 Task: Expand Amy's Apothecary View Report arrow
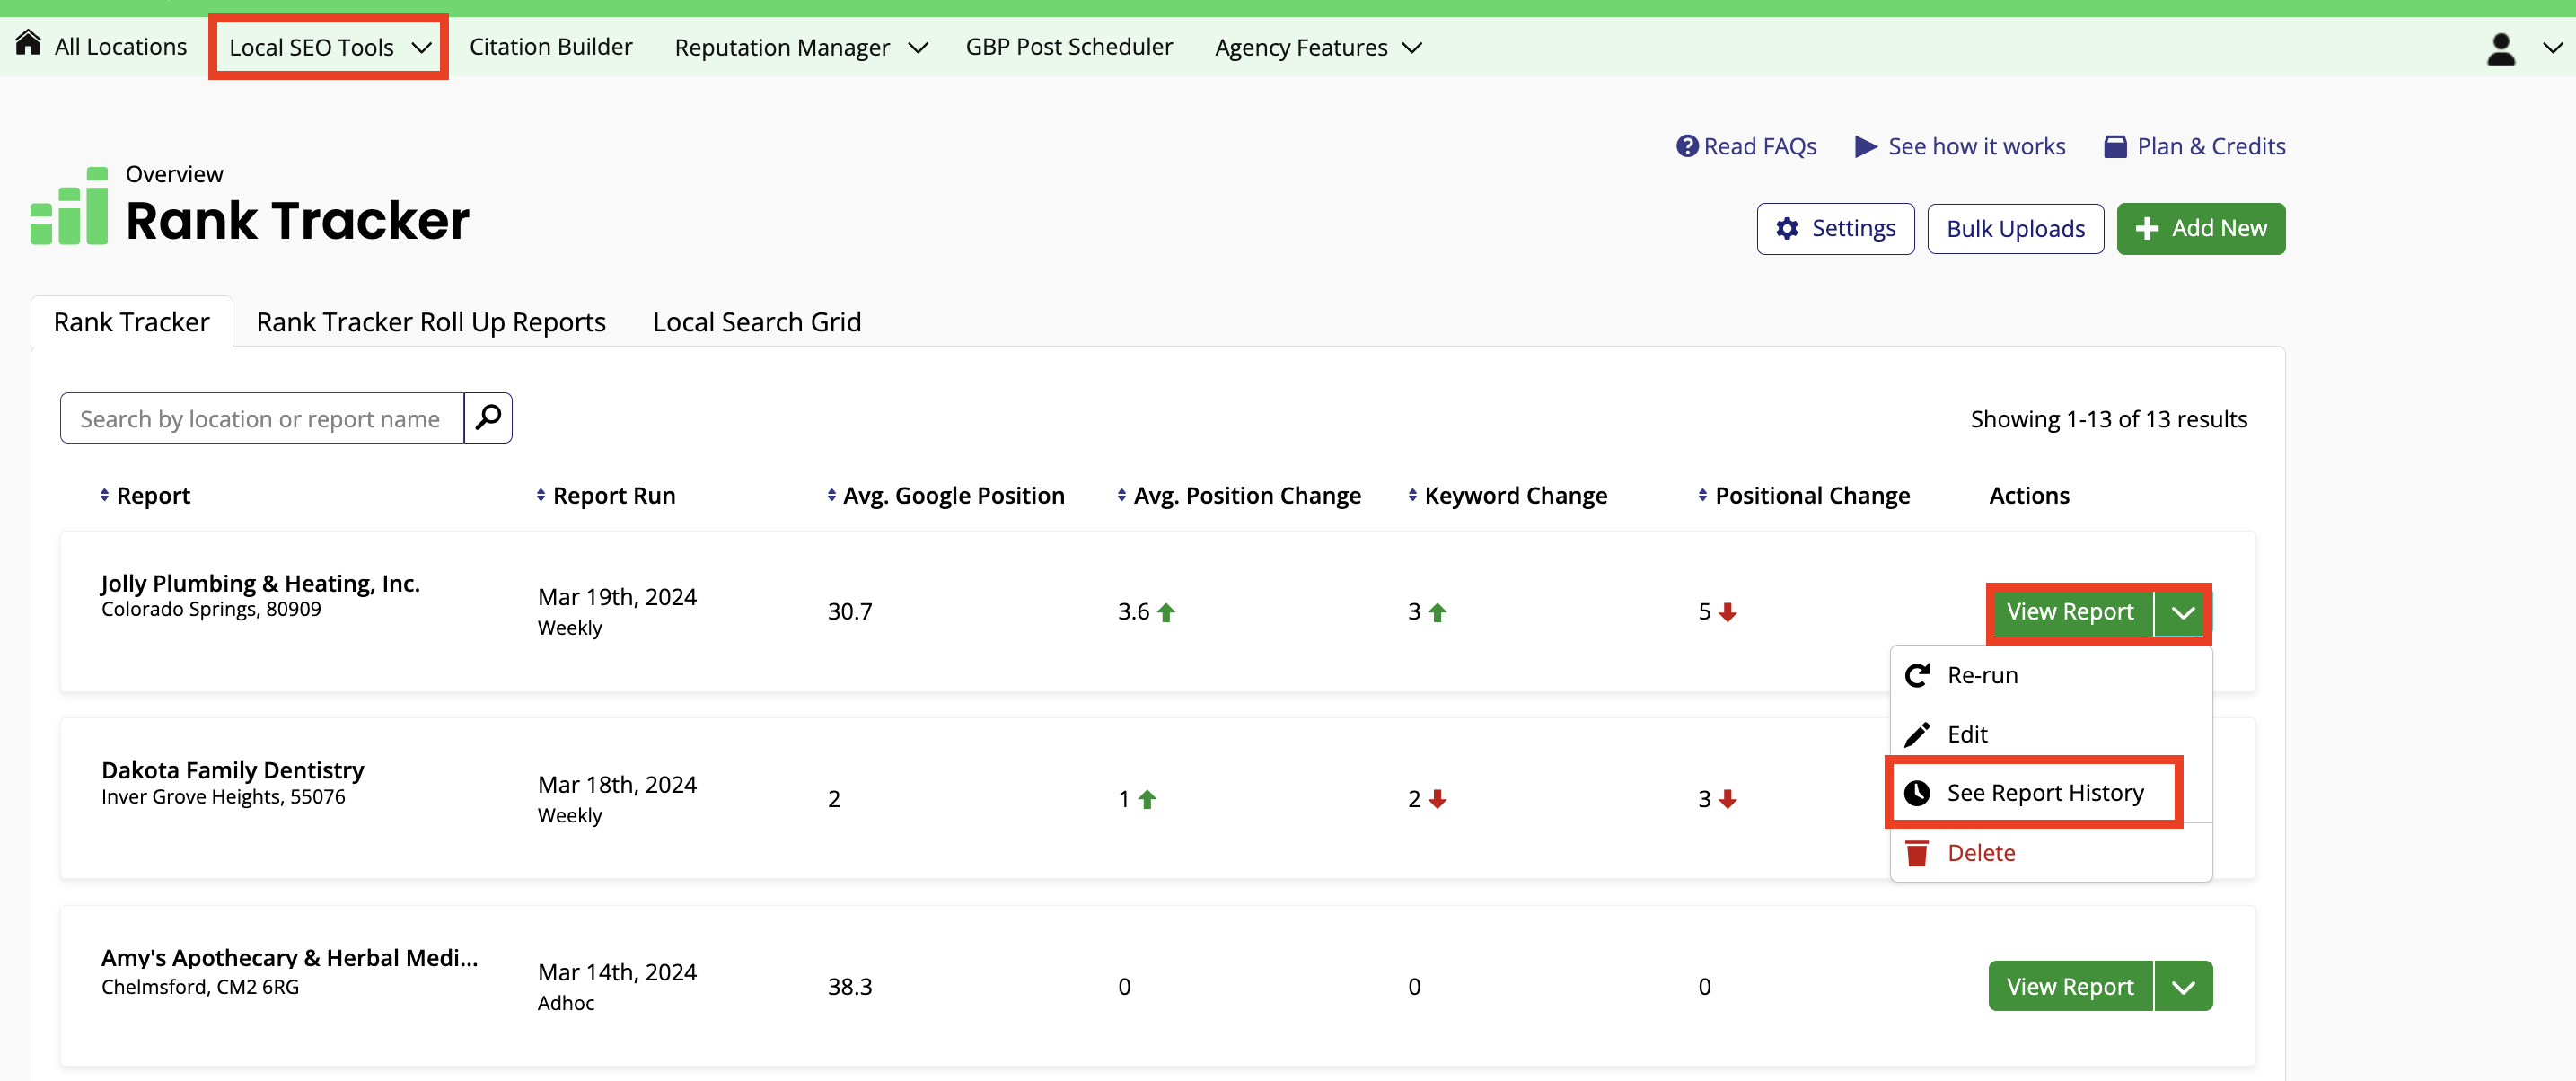pyautogui.click(x=2183, y=986)
